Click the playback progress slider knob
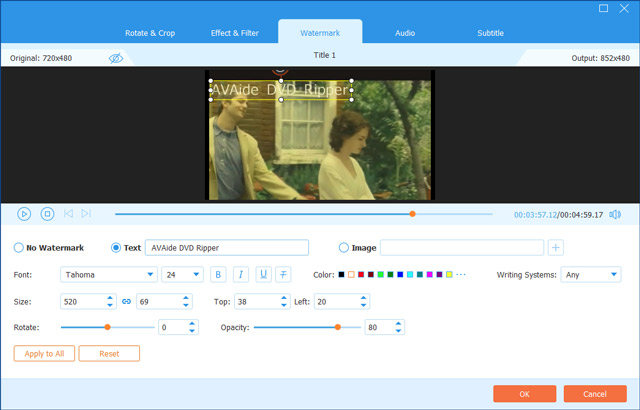Screen dimensions: 640x410 412,214
